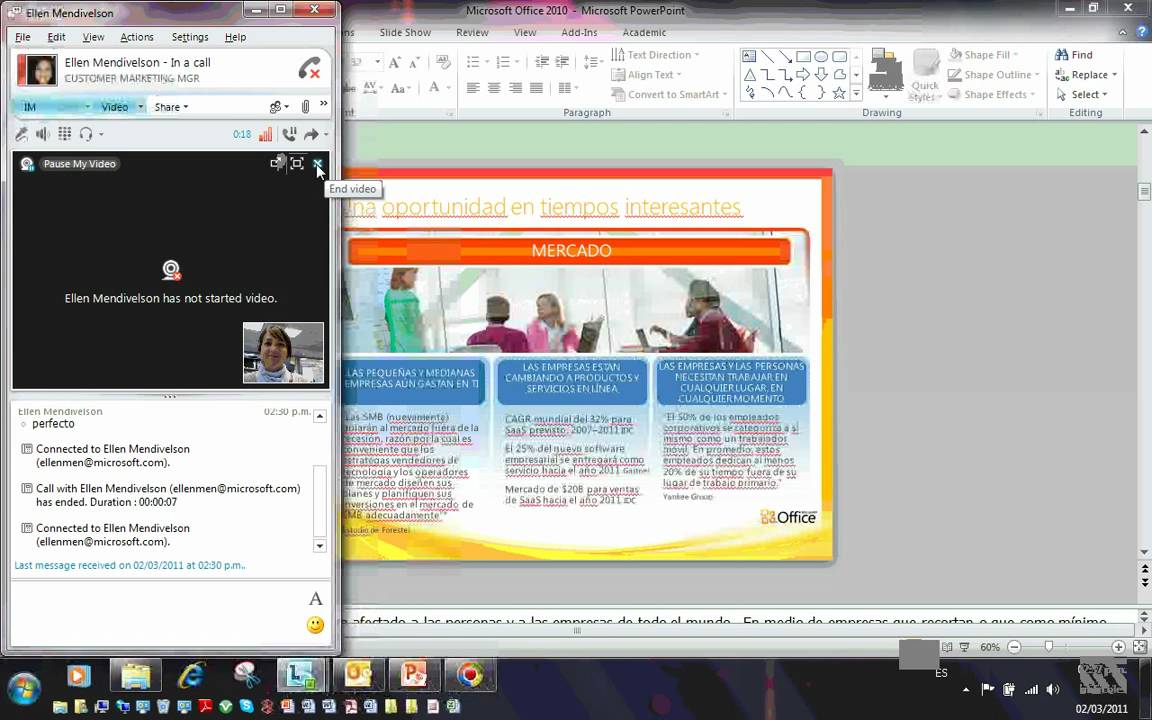The width and height of the screenshot is (1152, 720).
Task: Open the Lync Settings menu
Action: 190,37
